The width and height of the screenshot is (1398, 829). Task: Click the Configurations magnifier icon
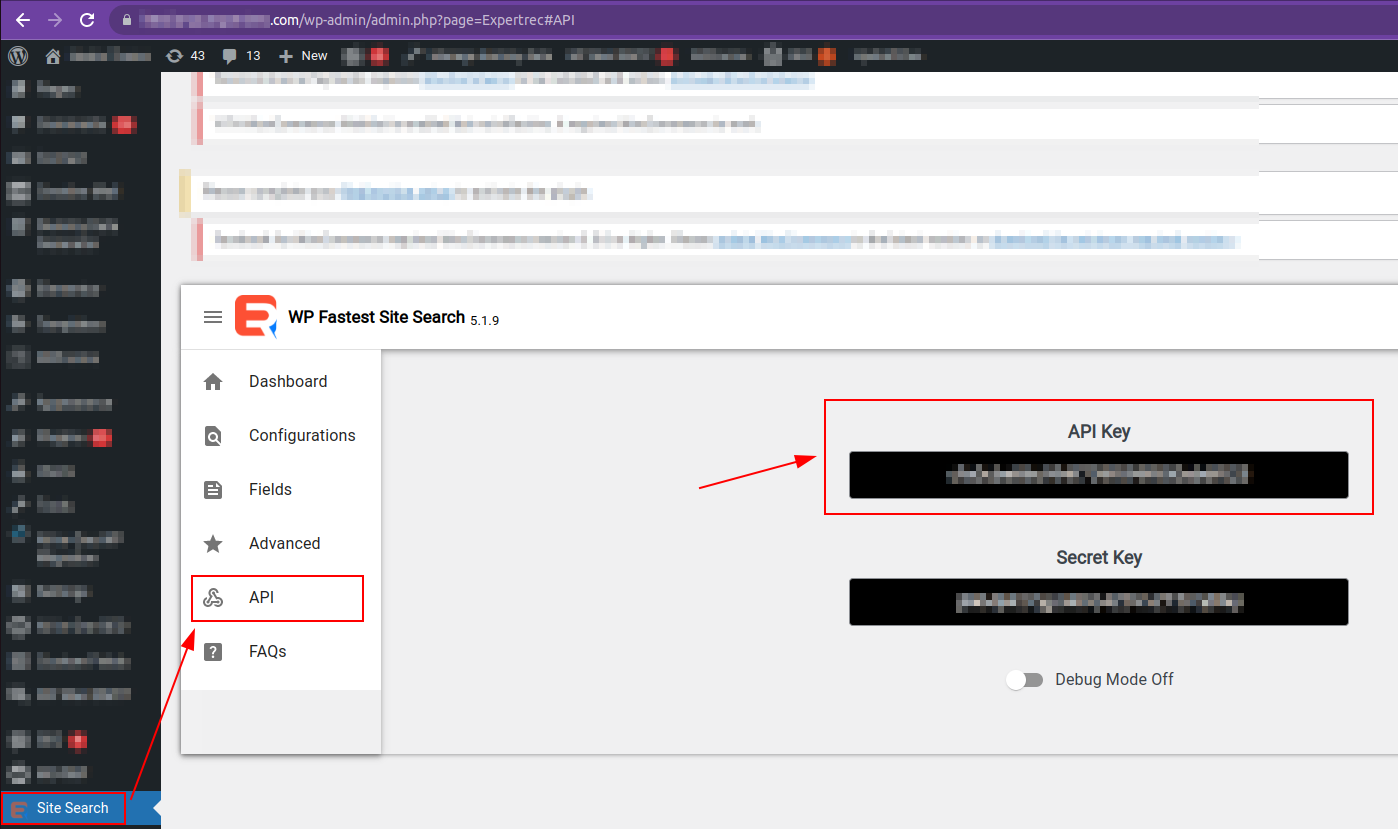pyautogui.click(x=212, y=435)
